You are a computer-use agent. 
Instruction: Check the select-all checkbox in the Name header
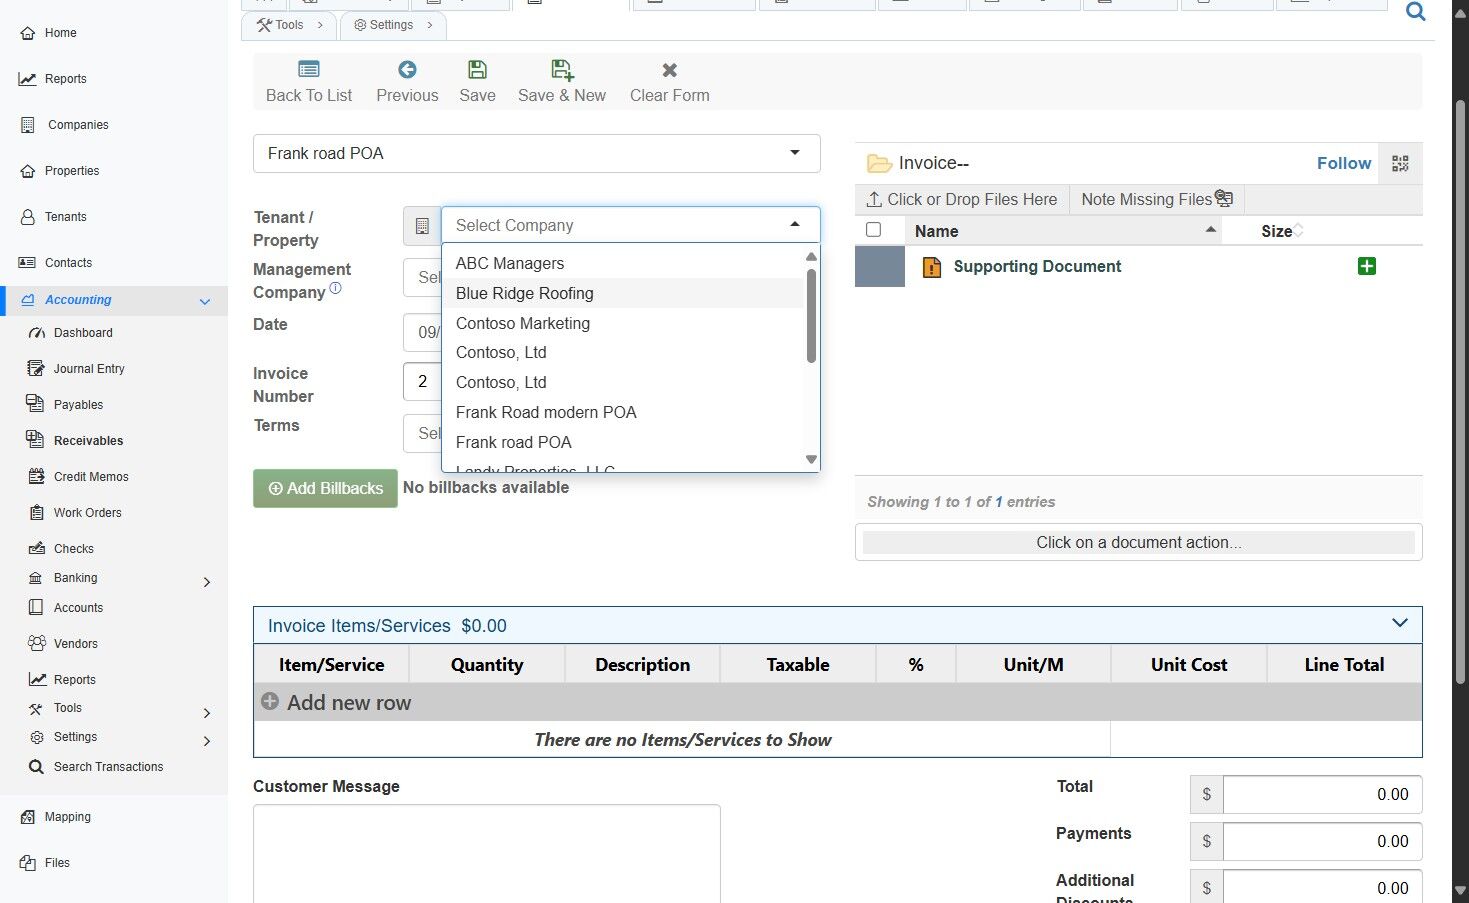point(873,230)
